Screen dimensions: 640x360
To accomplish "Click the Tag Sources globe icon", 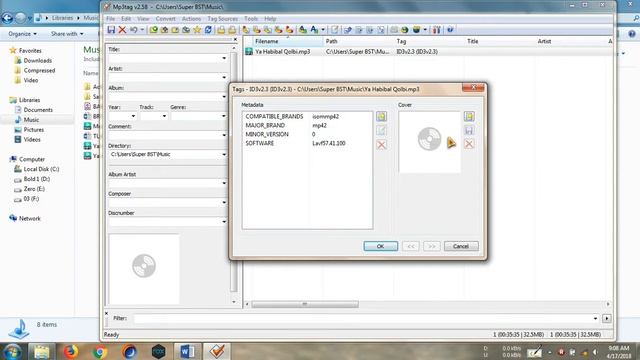I will coord(416,30).
